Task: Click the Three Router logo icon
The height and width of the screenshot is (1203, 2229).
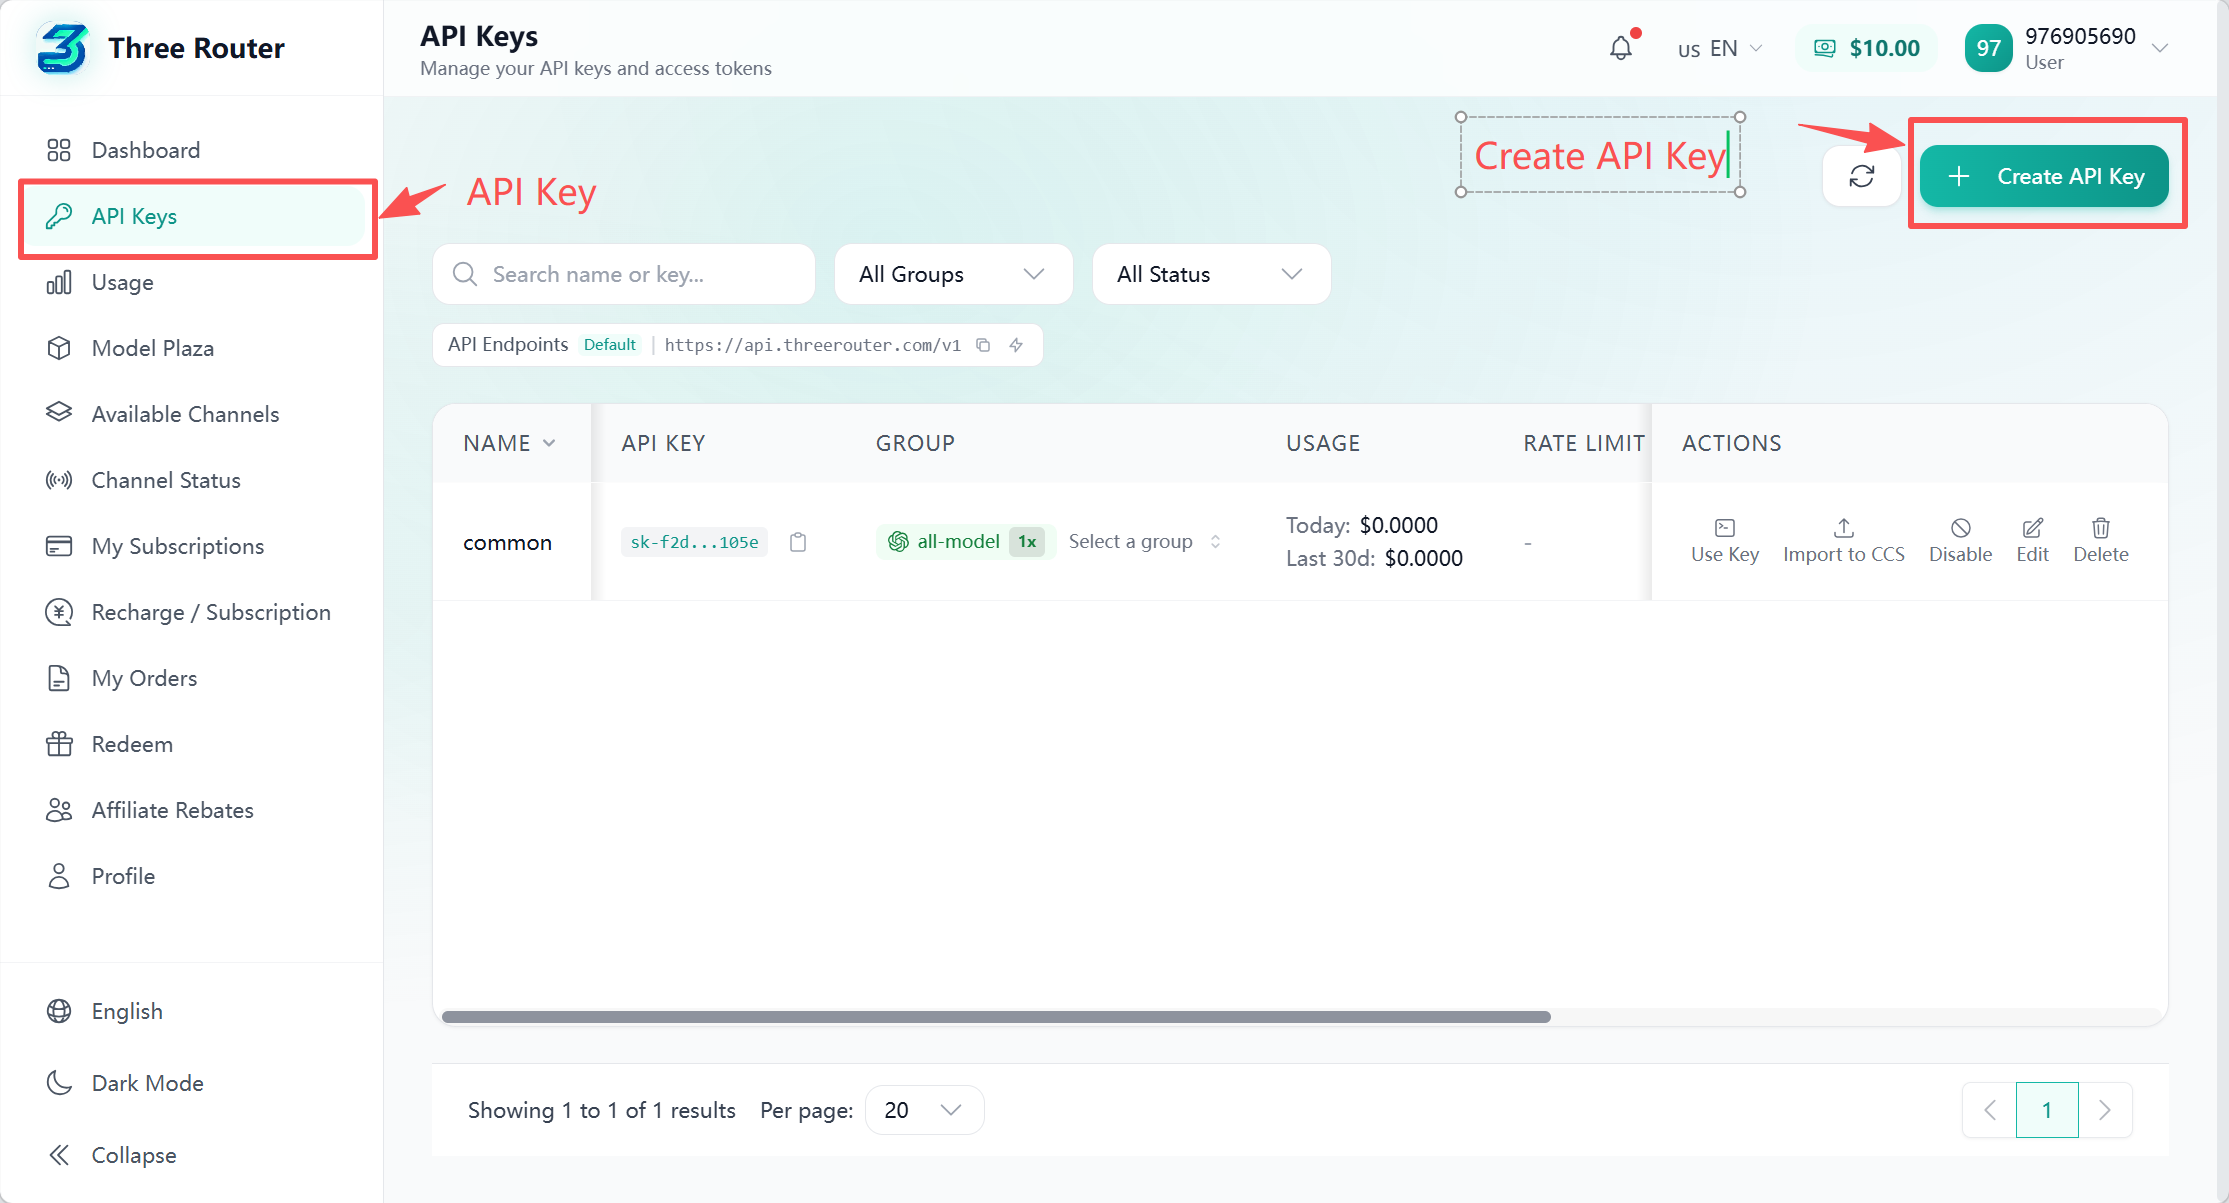Action: [62, 48]
